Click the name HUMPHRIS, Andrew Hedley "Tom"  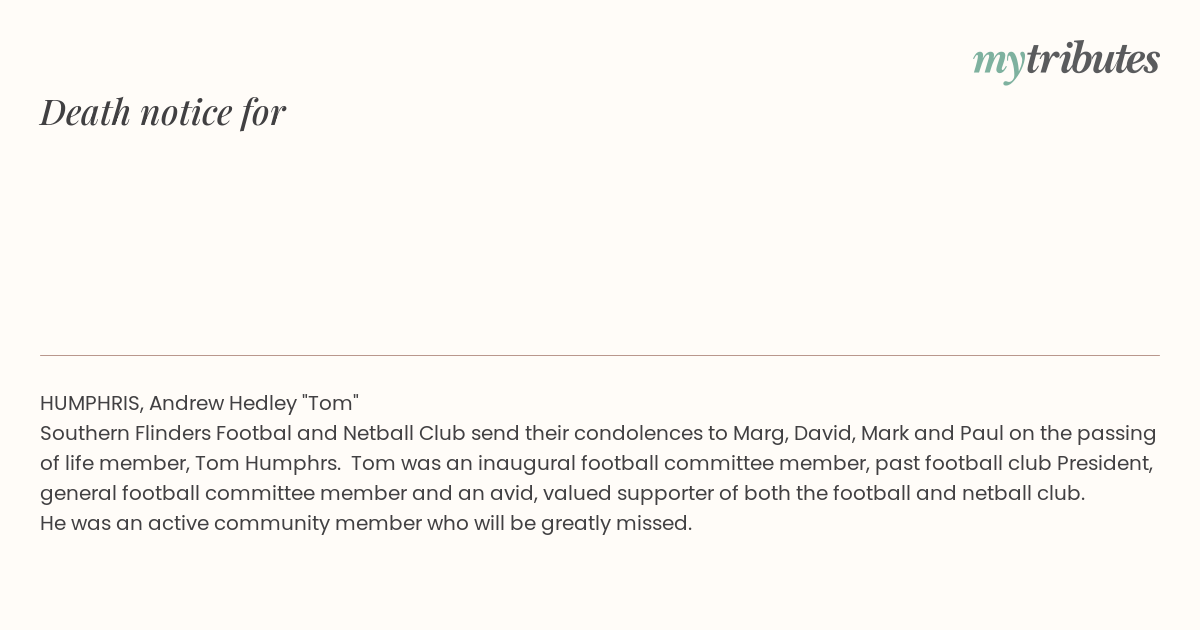(x=199, y=403)
